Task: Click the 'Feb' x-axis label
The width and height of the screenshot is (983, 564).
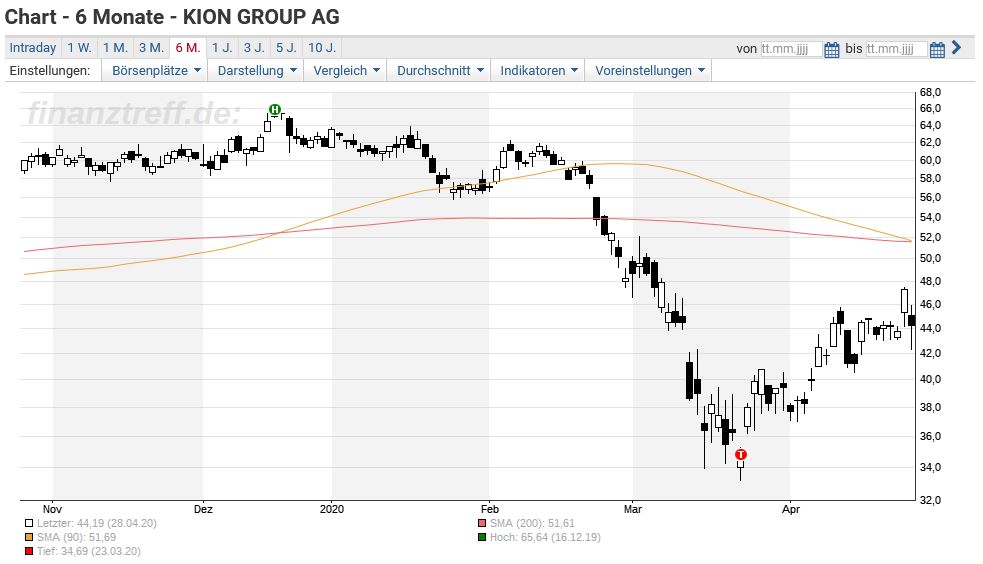Action: click(x=490, y=509)
